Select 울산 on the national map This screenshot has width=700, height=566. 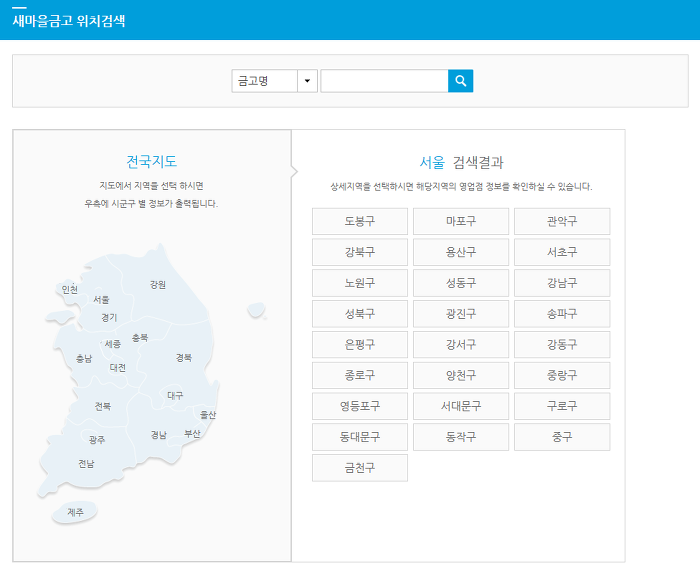pos(208,415)
